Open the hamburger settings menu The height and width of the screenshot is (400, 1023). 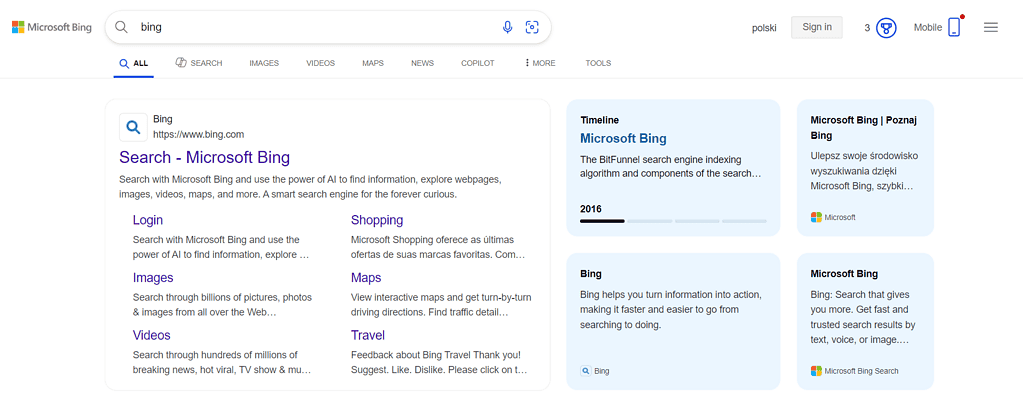pyautogui.click(x=990, y=27)
